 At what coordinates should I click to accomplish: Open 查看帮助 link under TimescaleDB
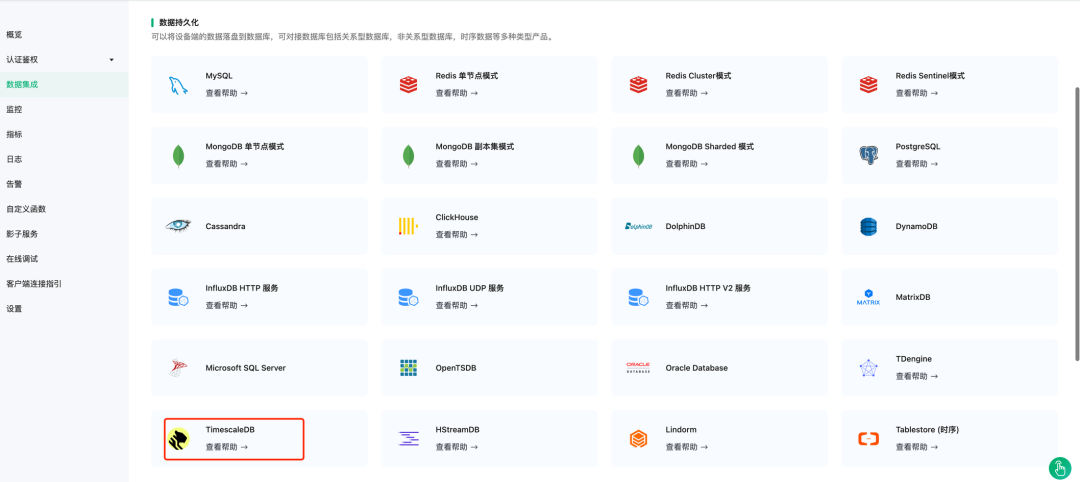point(226,447)
